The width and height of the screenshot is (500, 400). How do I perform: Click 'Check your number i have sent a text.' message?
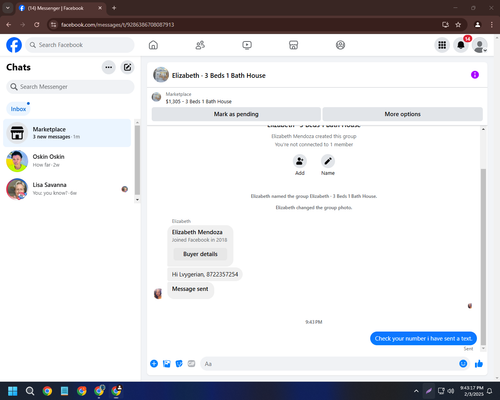point(423,339)
